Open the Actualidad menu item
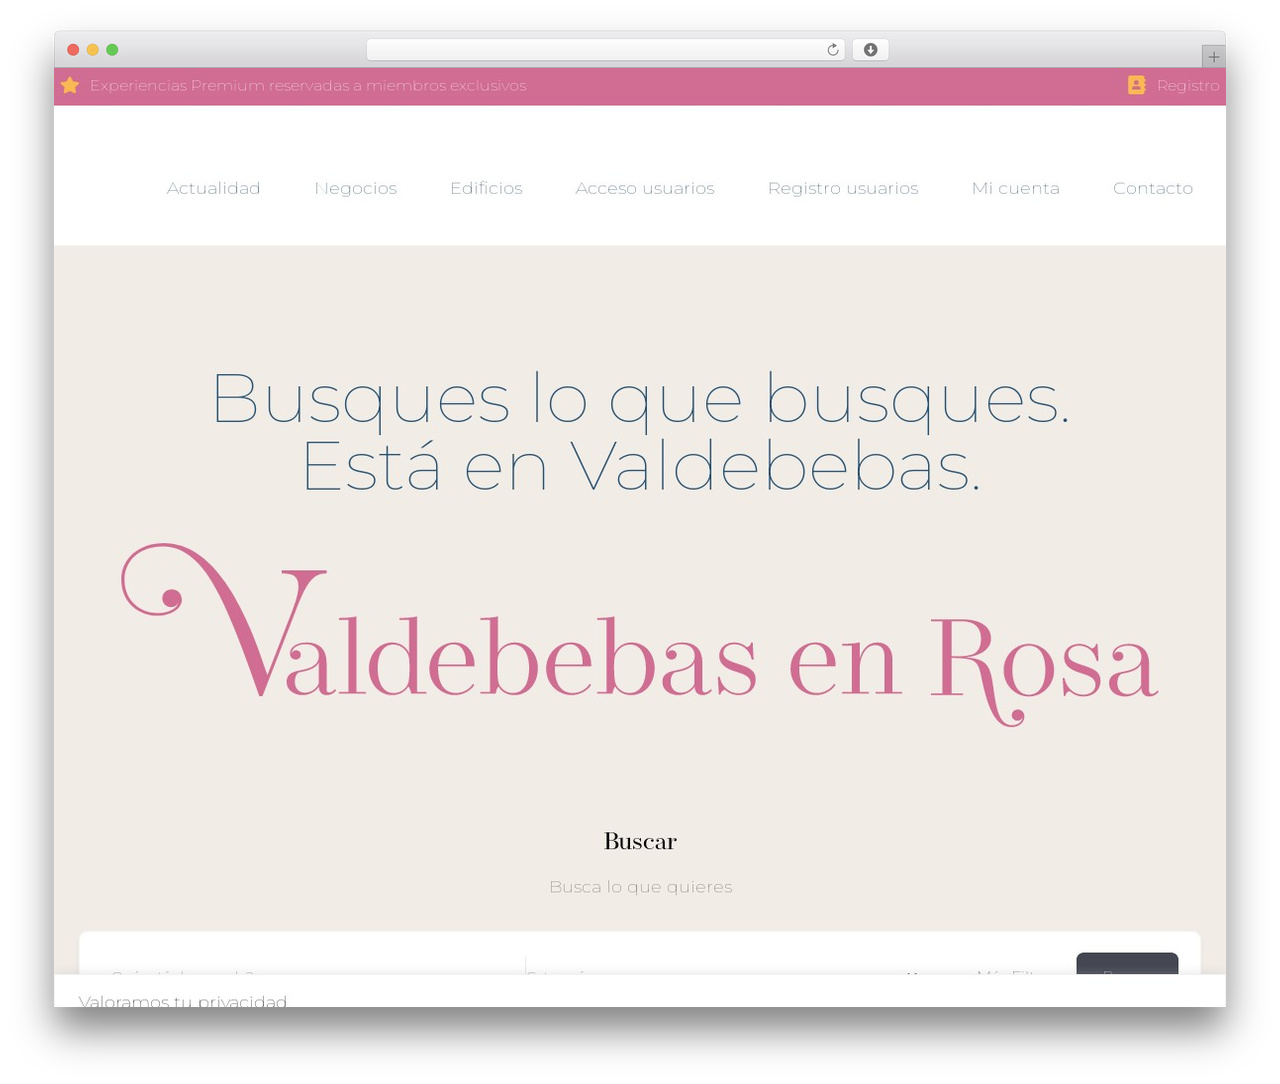Image resolution: width=1280 pixels, height=1084 pixels. [x=213, y=188]
